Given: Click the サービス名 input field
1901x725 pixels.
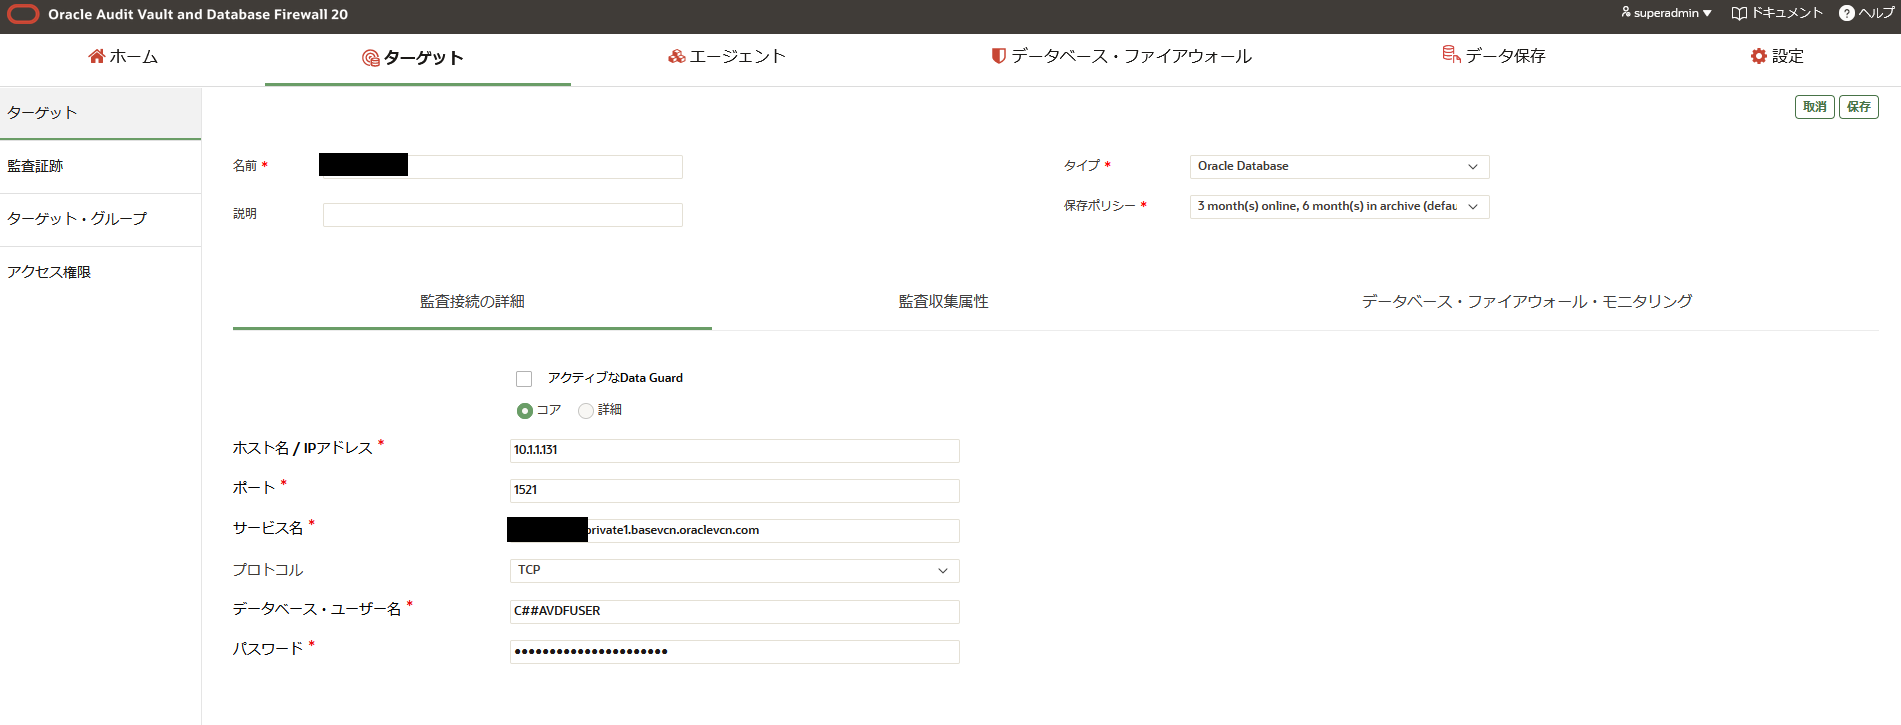Looking at the screenshot, I should (x=734, y=531).
